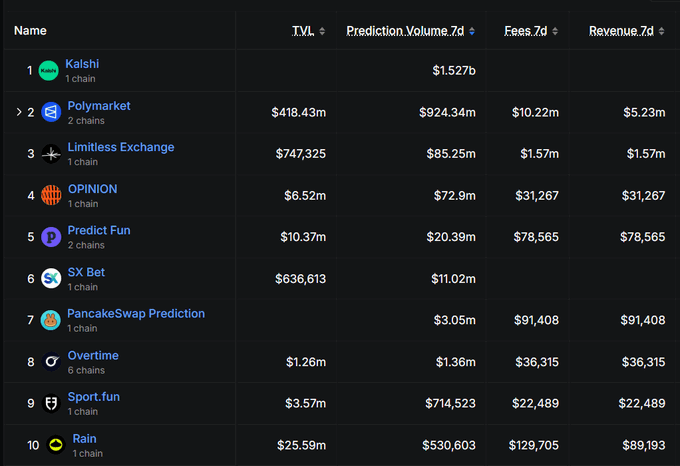Click Rain TVL $25.59m
The image size is (680, 466).
point(301,445)
